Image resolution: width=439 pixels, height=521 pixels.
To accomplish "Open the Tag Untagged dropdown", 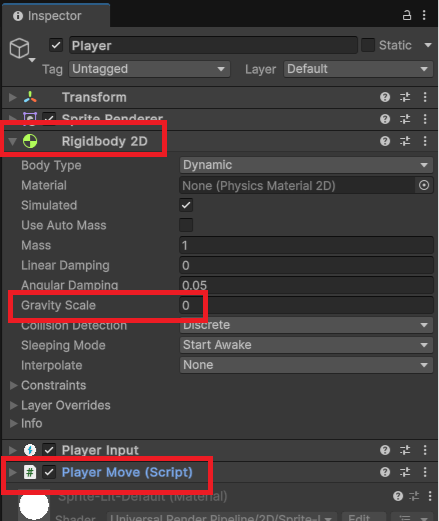I will coord(149,69).
